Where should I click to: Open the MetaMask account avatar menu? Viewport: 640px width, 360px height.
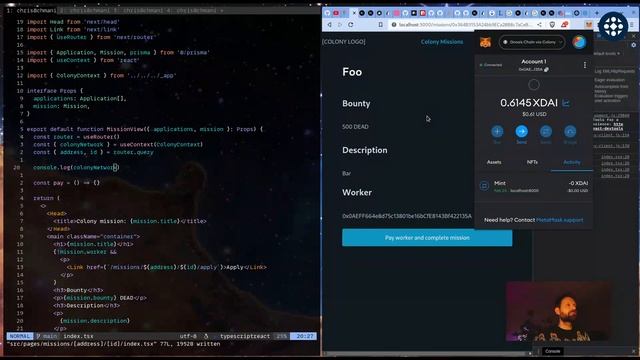[579, 42]
